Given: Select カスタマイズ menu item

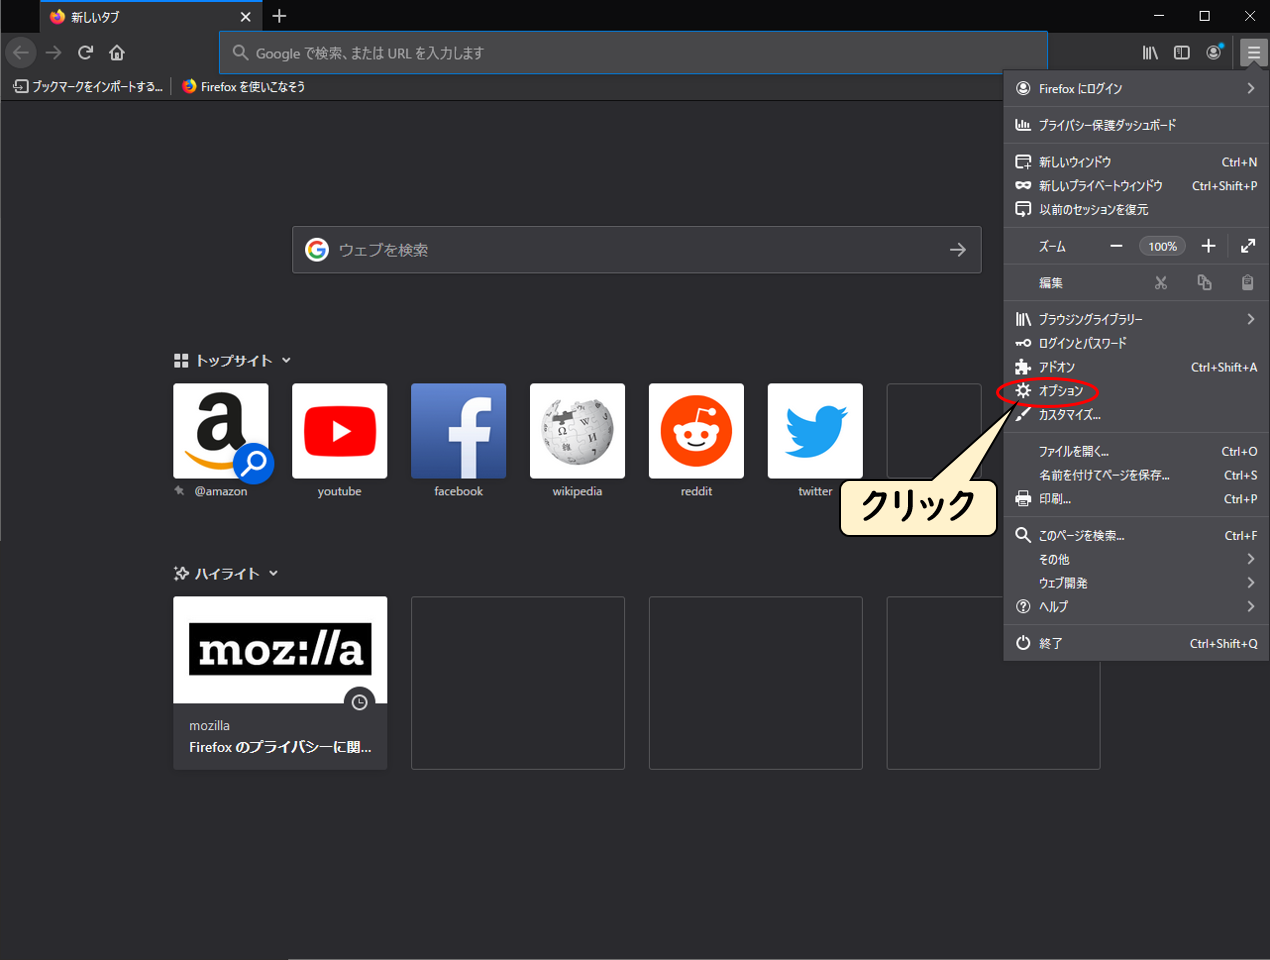Looking at the screenshot, I should [x=1136, y=415].
